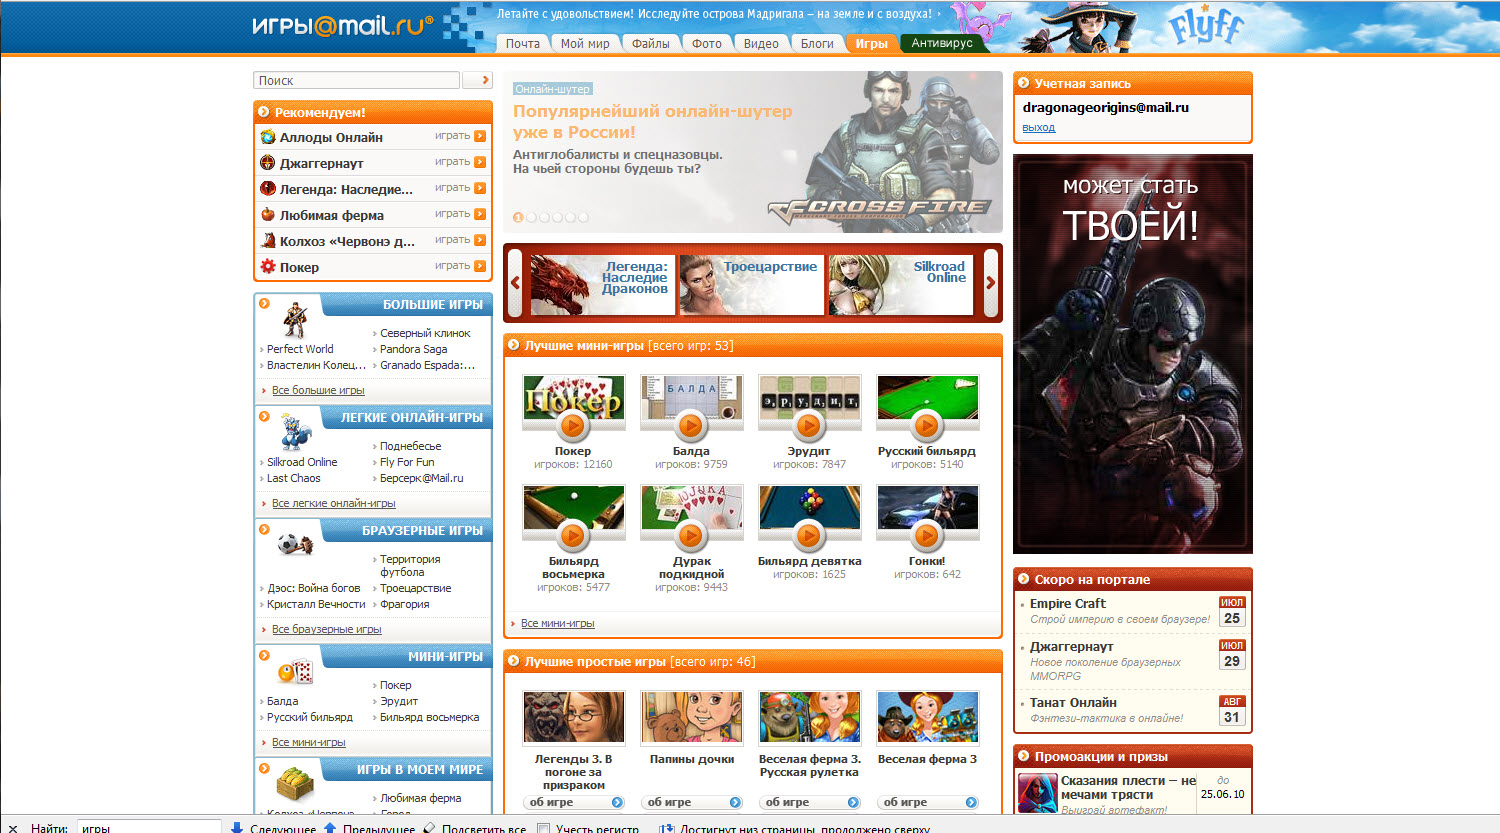Open the Антивирус tab
Image resolution: width=1500 pixels, height=833 pixels.
[942, 43]
